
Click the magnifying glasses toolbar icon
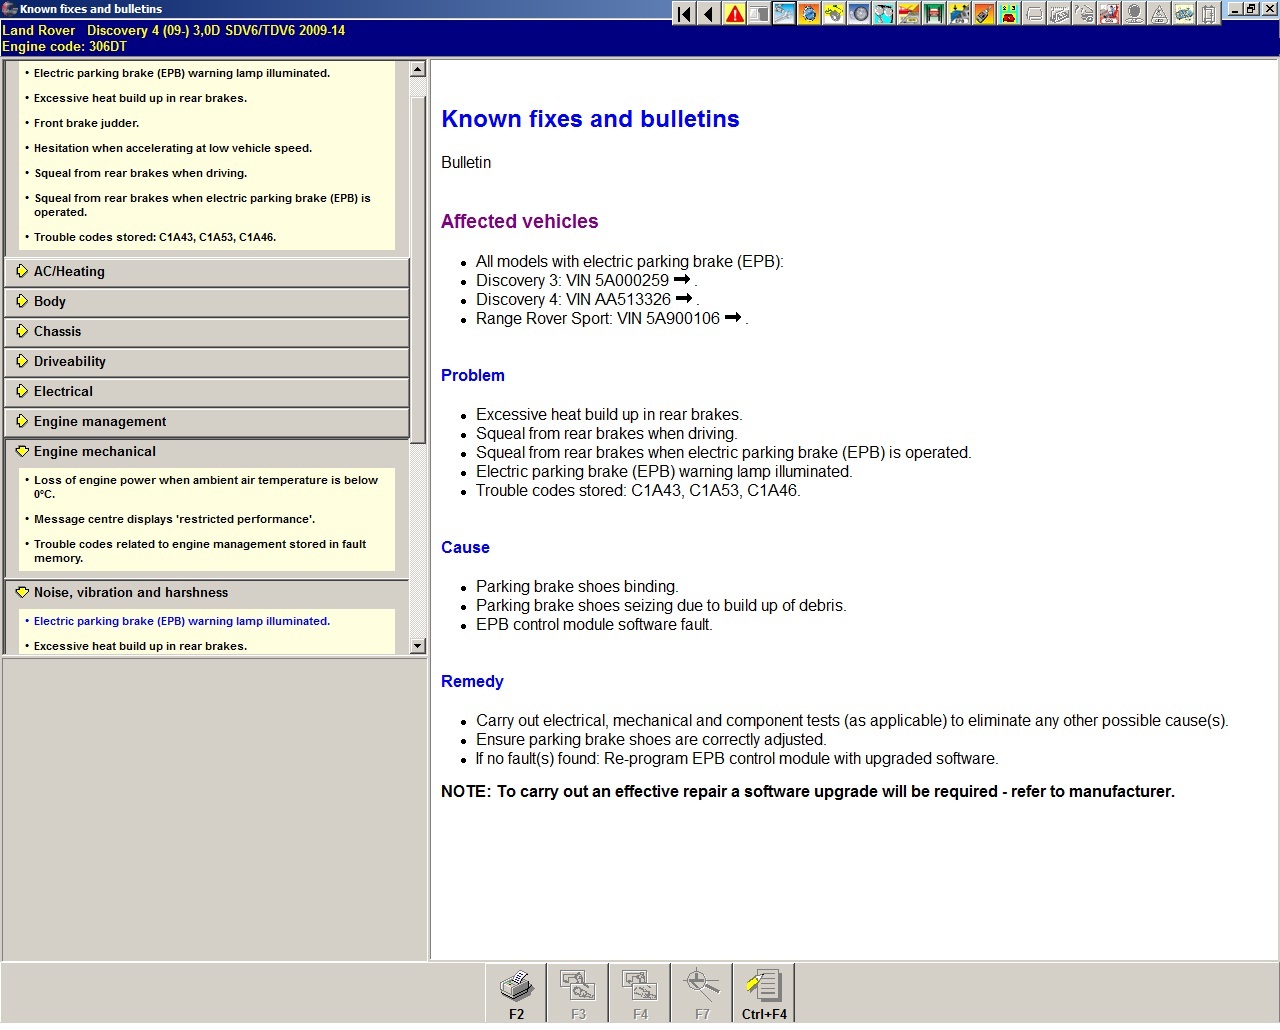(x=884, y=14)
